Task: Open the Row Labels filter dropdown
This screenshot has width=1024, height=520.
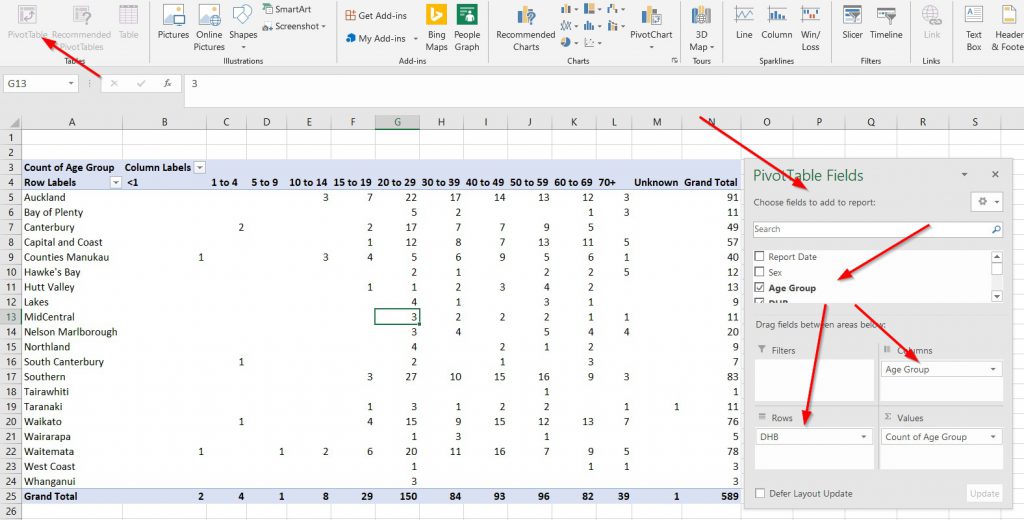Action: 115,183
